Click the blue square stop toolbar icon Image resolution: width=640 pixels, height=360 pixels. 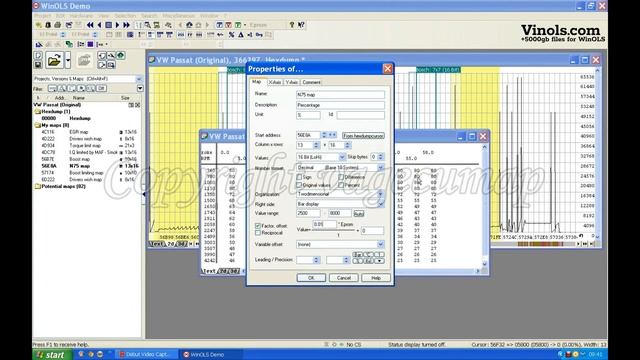[x=108, y=25]
